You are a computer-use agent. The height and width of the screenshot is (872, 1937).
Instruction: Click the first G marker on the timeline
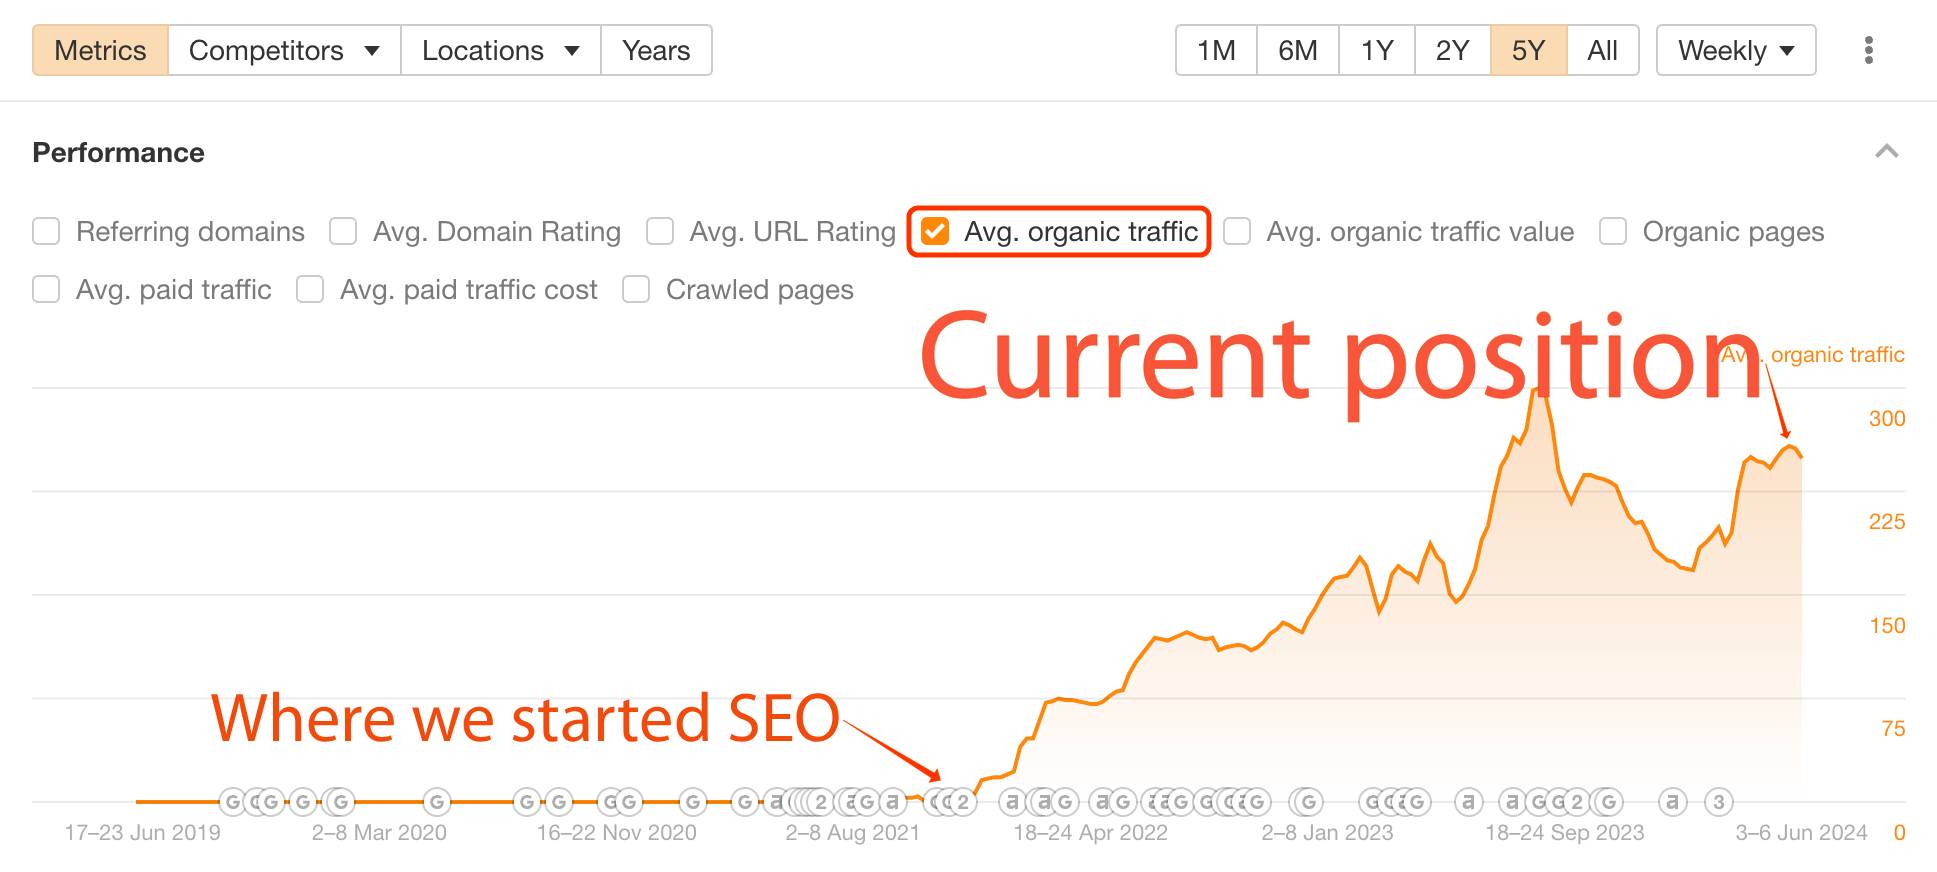232,801
